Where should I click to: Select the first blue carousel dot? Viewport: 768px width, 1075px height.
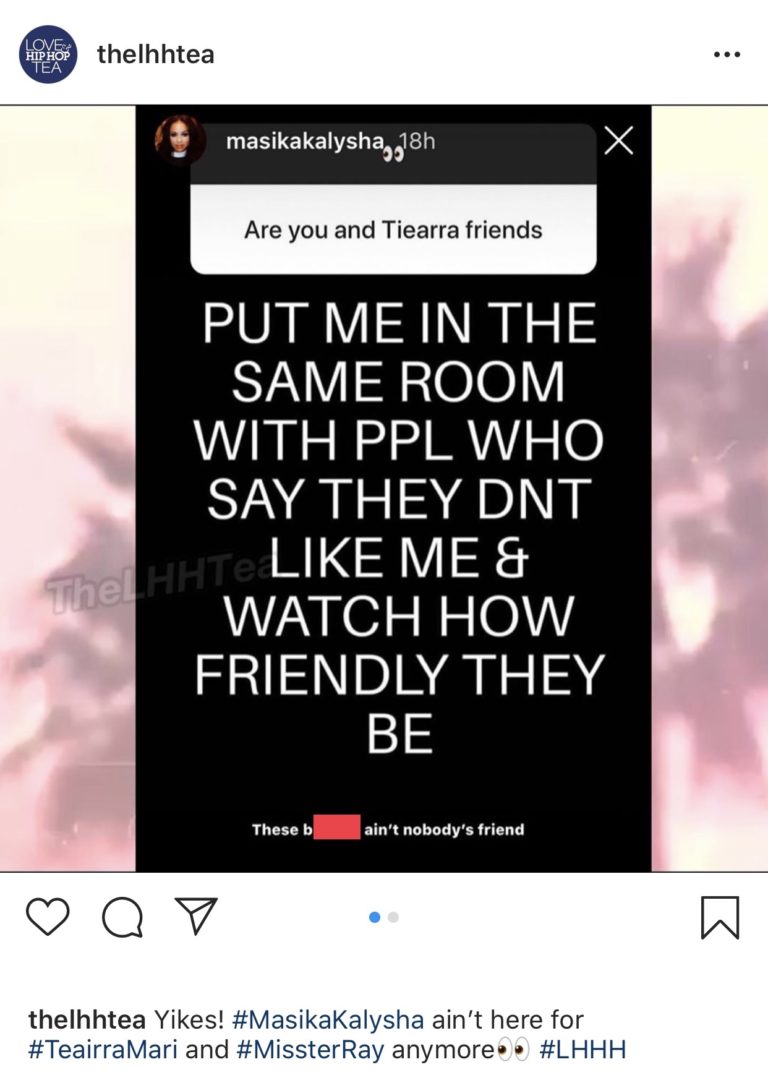[x=374, y=917]
